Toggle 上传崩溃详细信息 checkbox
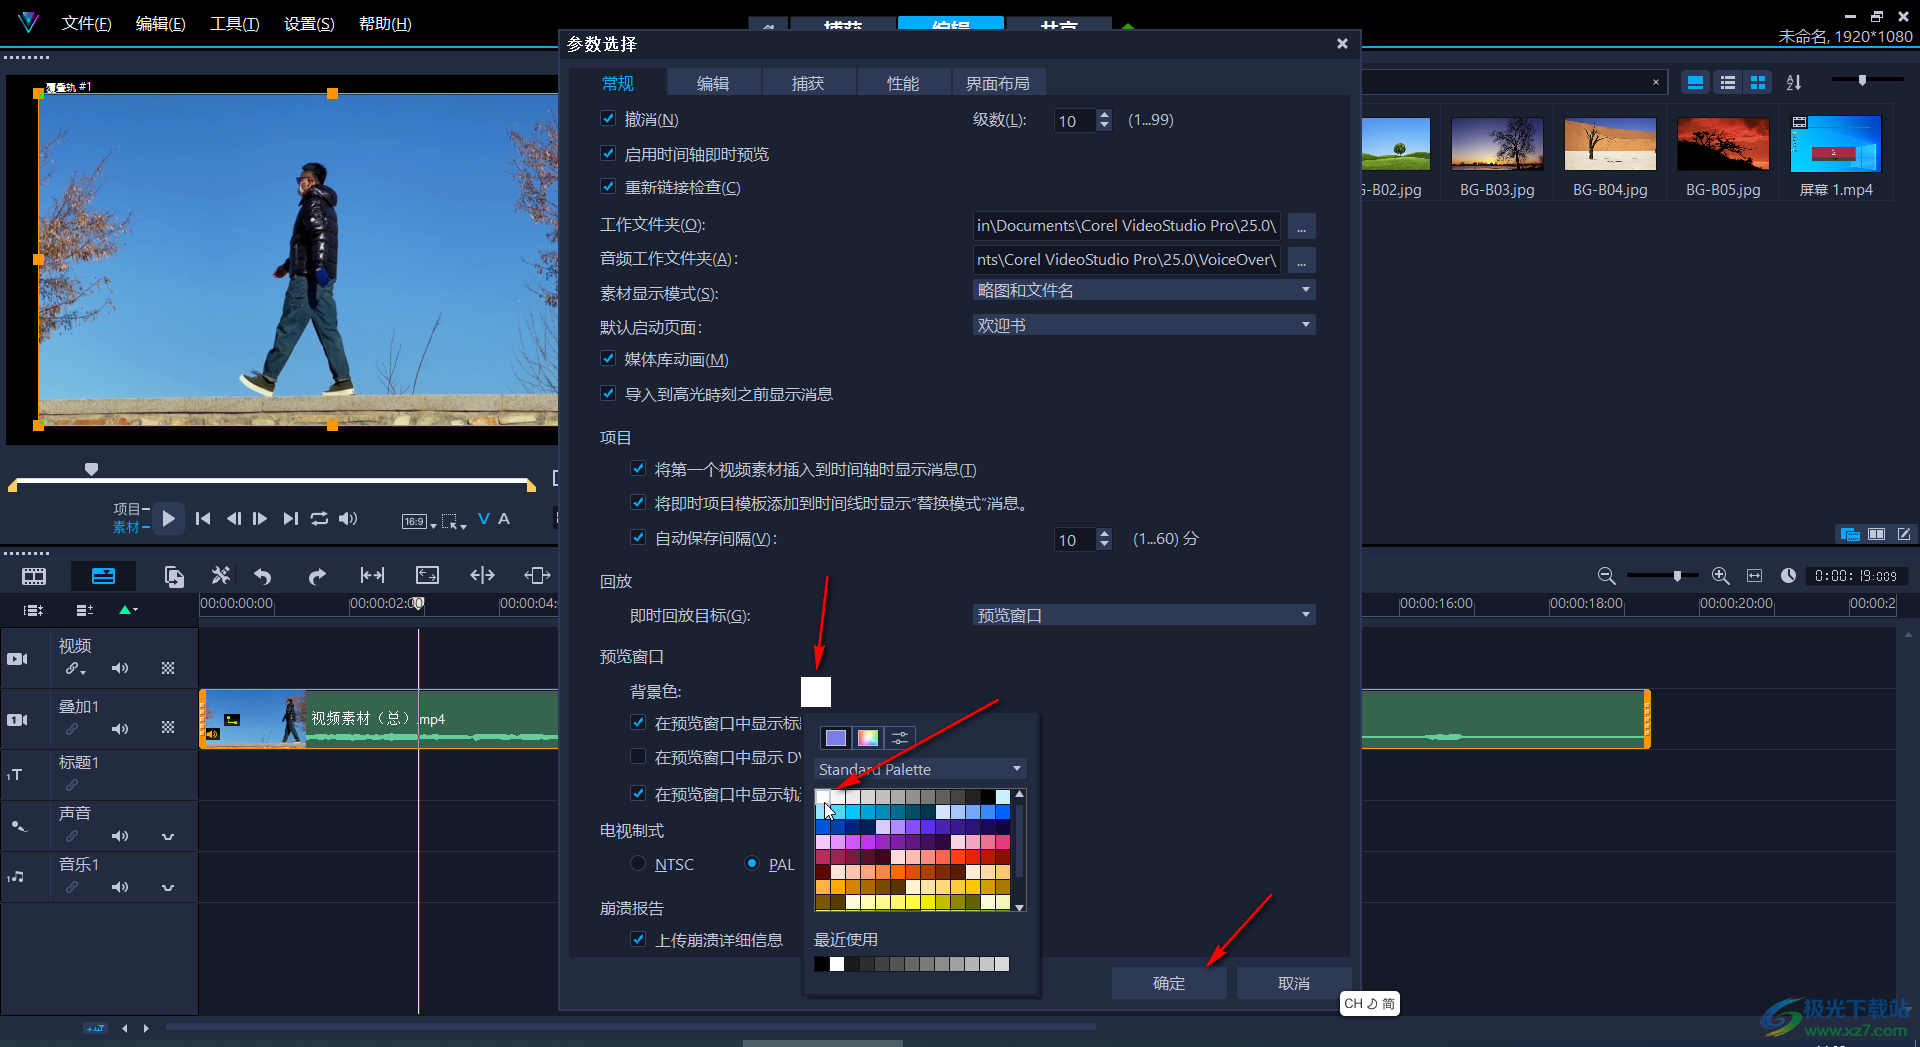This screenshot has width=1920, height=1047. click(638, 939)
